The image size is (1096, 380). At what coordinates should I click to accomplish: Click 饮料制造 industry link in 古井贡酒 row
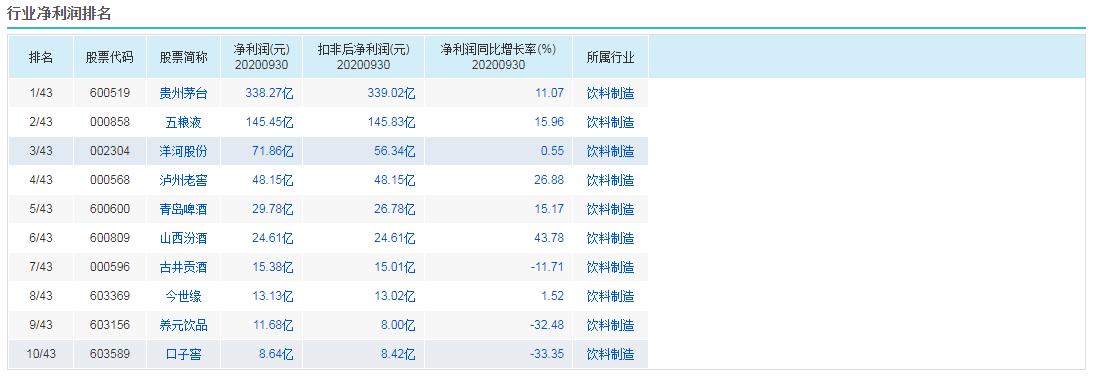coord(610,267)
